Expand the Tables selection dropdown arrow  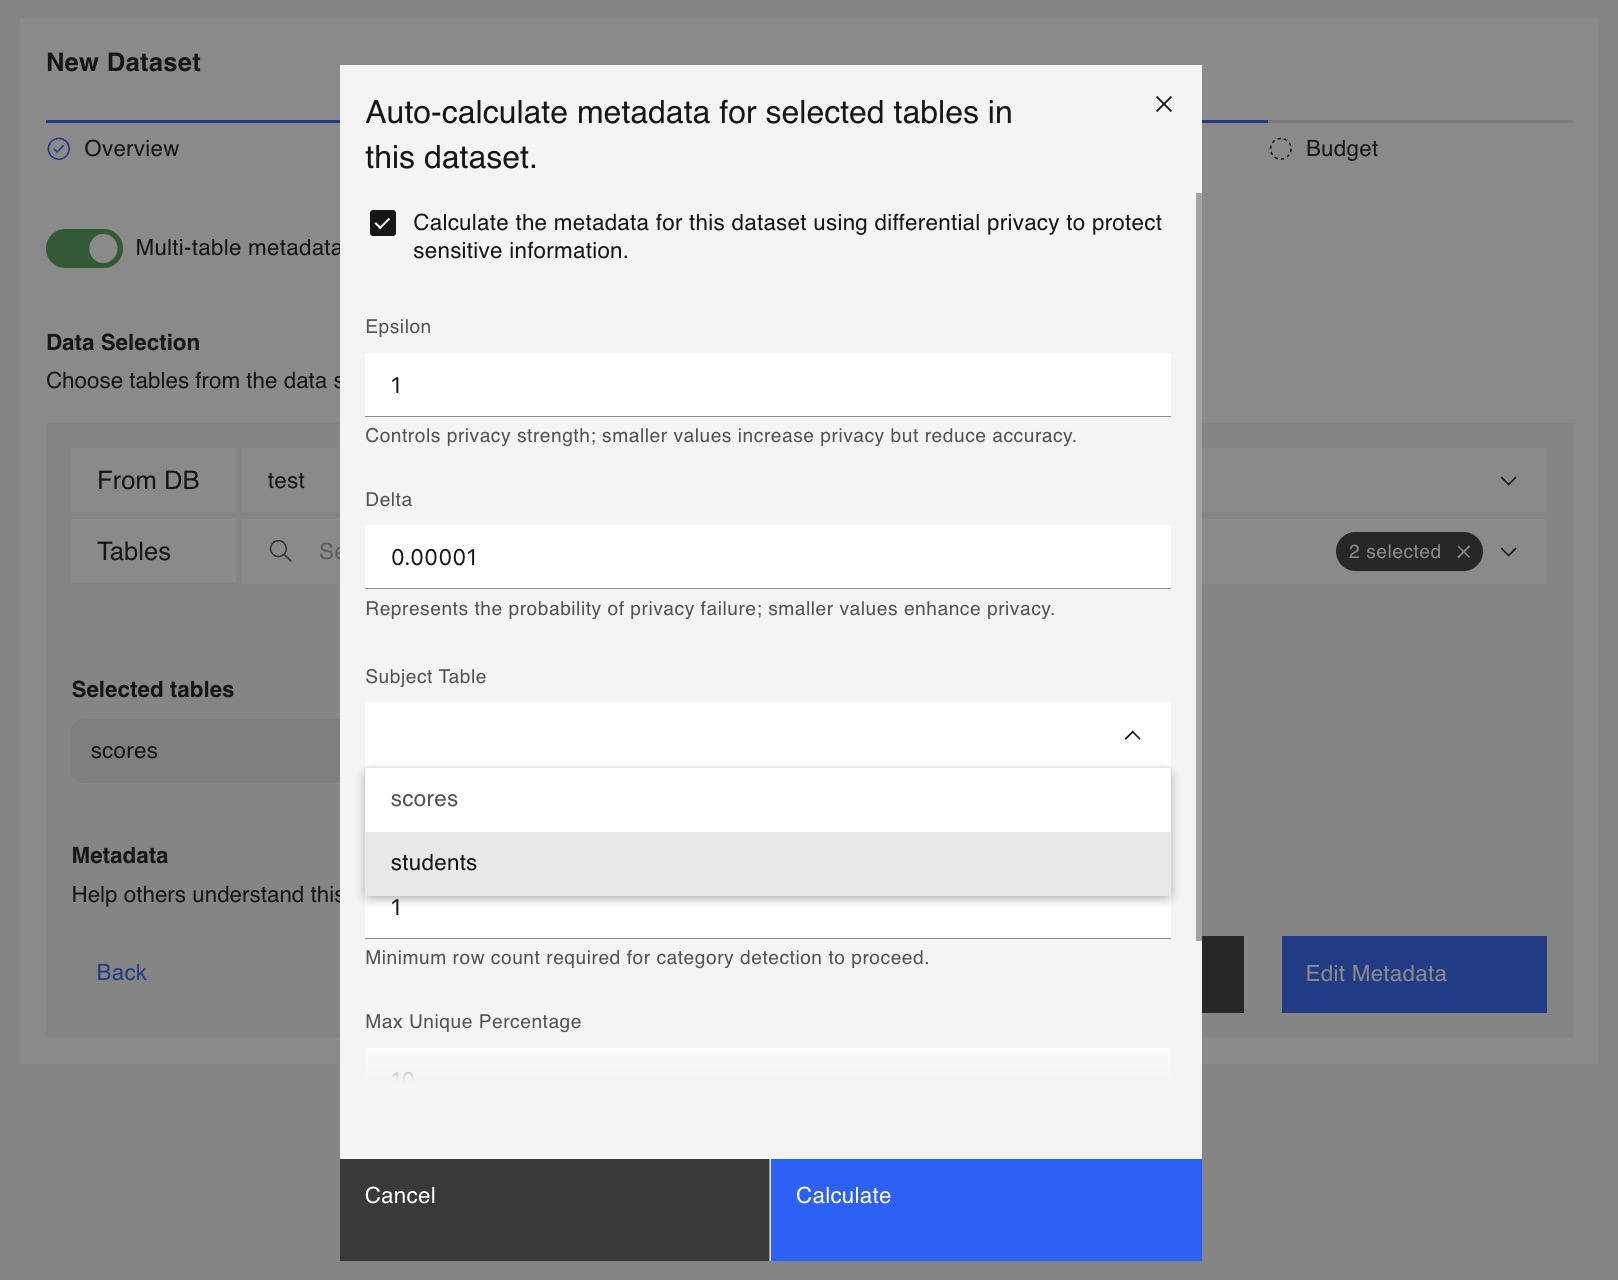(1508, 552)
